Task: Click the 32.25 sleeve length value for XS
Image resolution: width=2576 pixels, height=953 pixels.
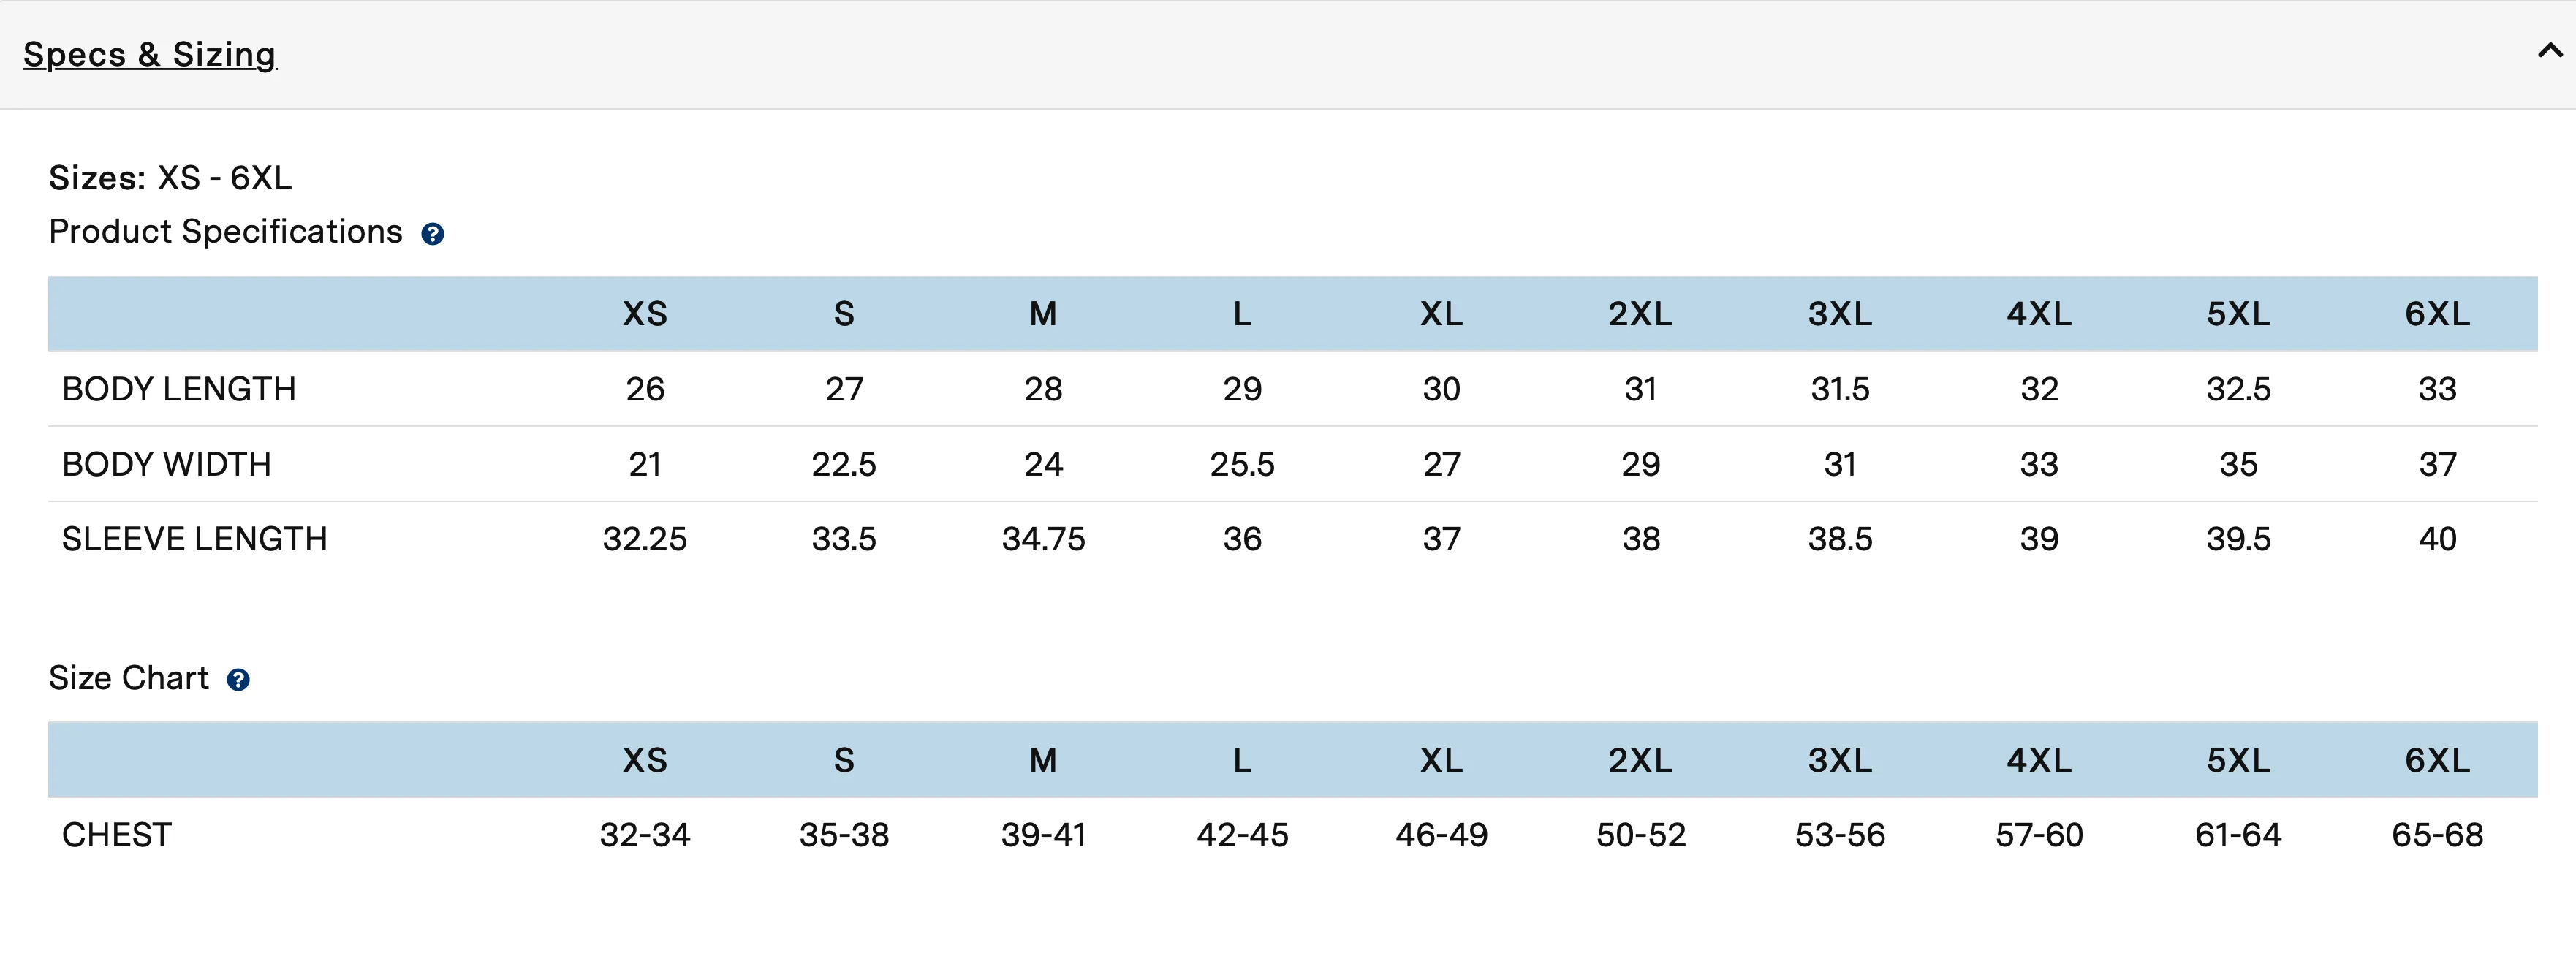Action: point(645,539)
